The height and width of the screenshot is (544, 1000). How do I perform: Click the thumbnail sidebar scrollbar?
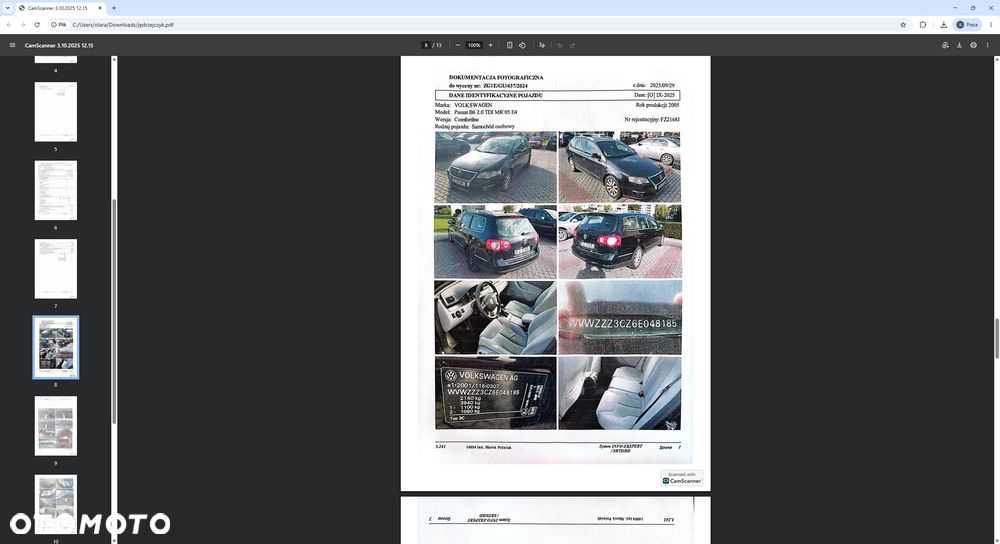(x=114, y=311)
